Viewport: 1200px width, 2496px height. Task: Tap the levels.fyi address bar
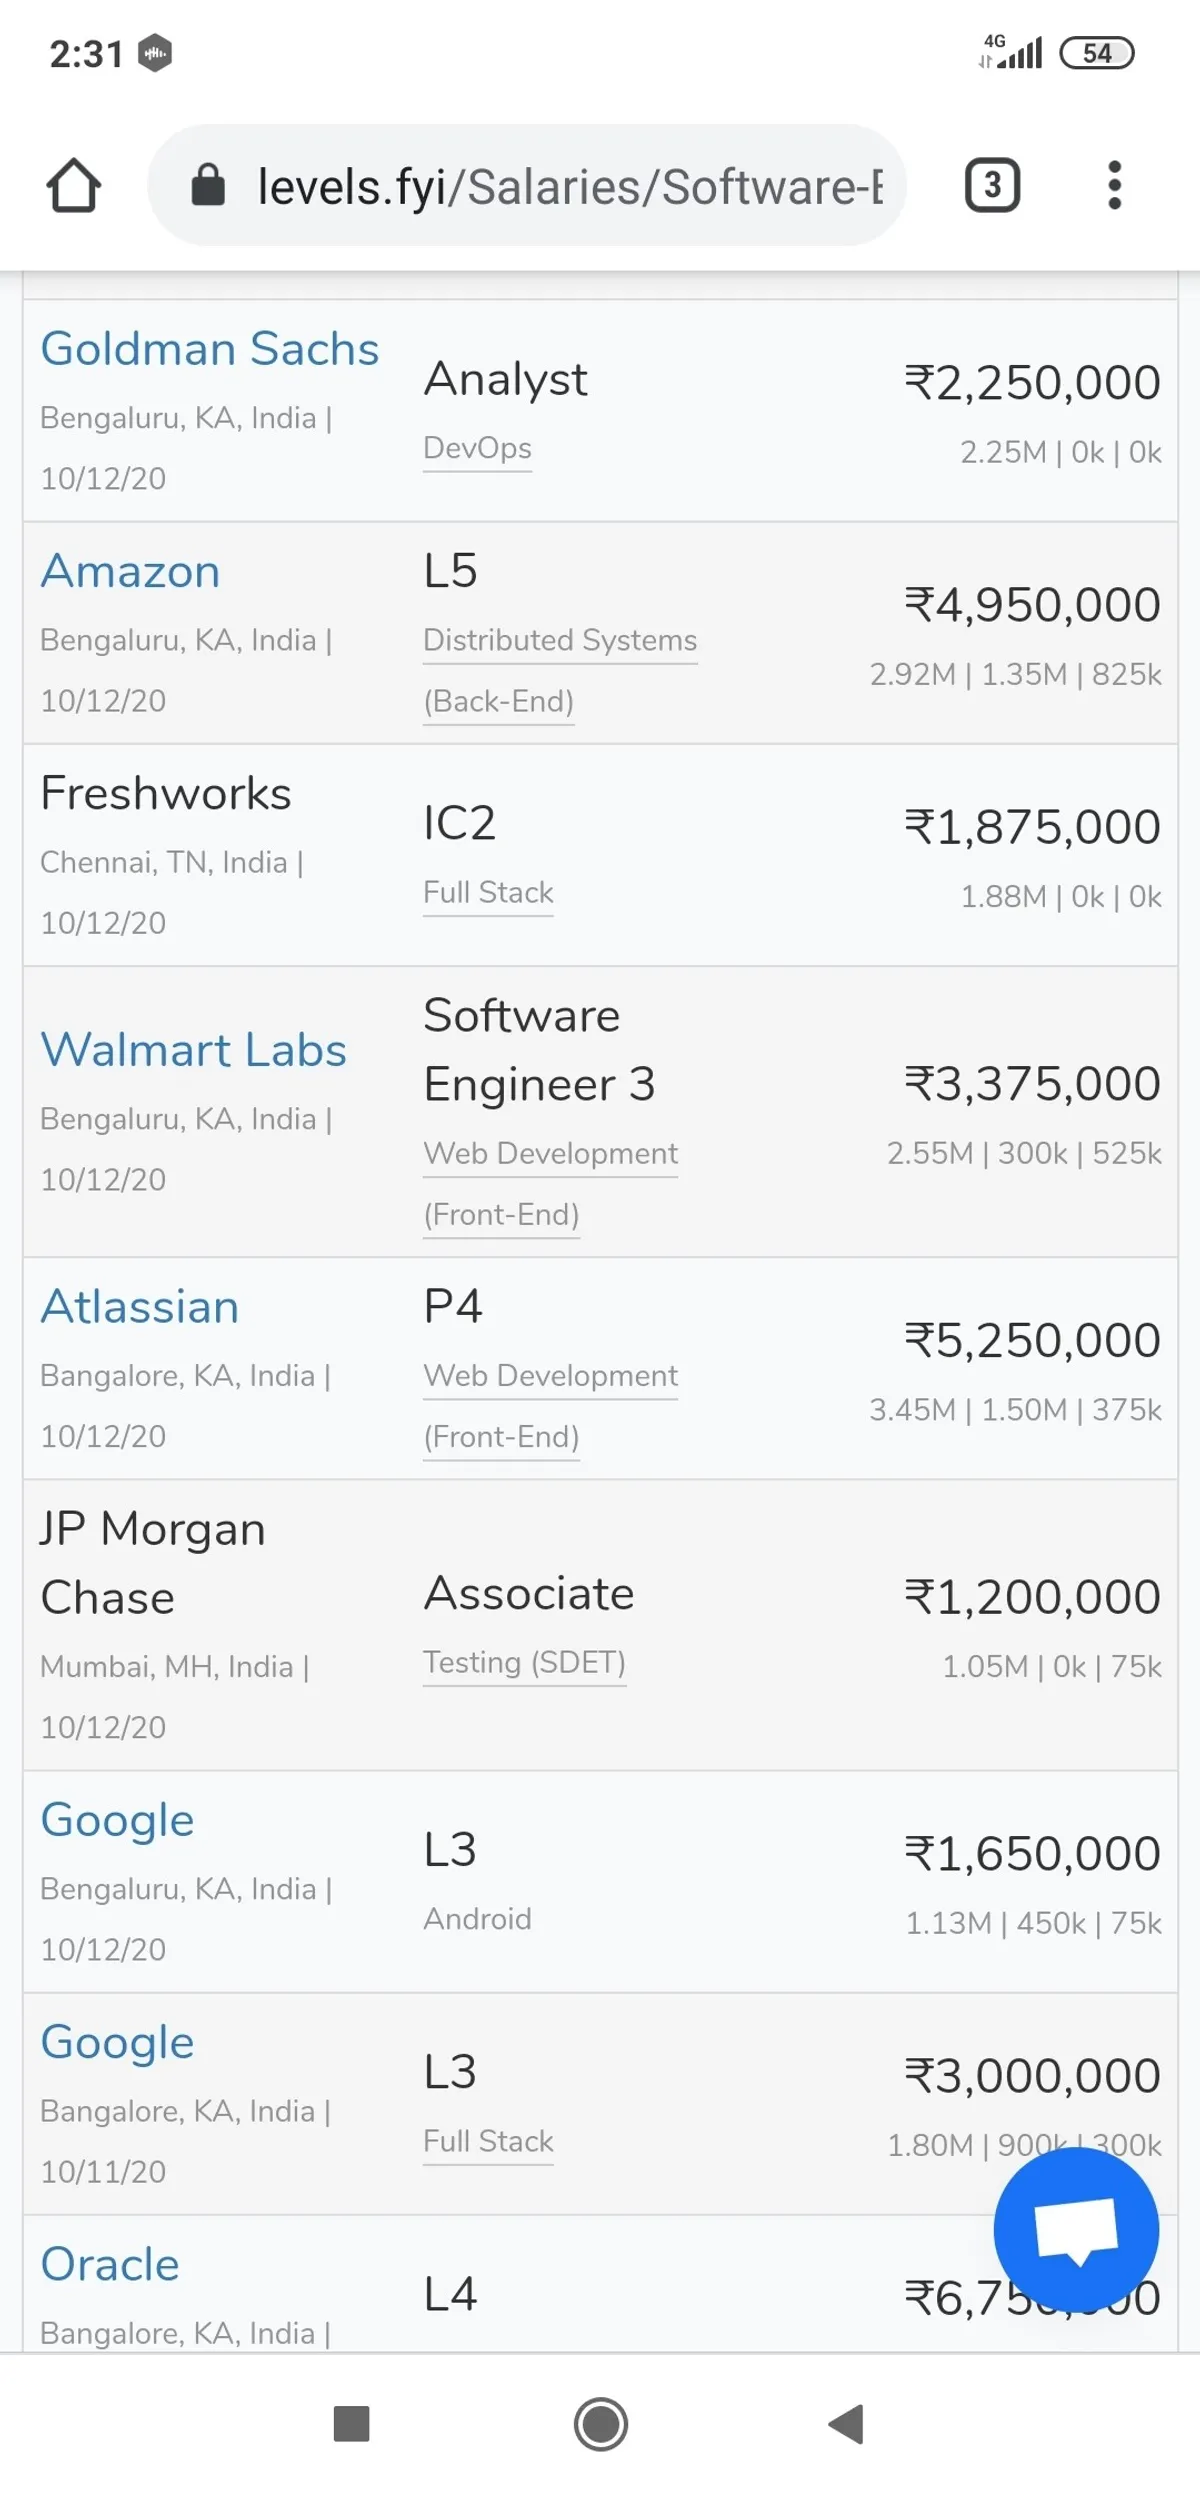(568, 186)
